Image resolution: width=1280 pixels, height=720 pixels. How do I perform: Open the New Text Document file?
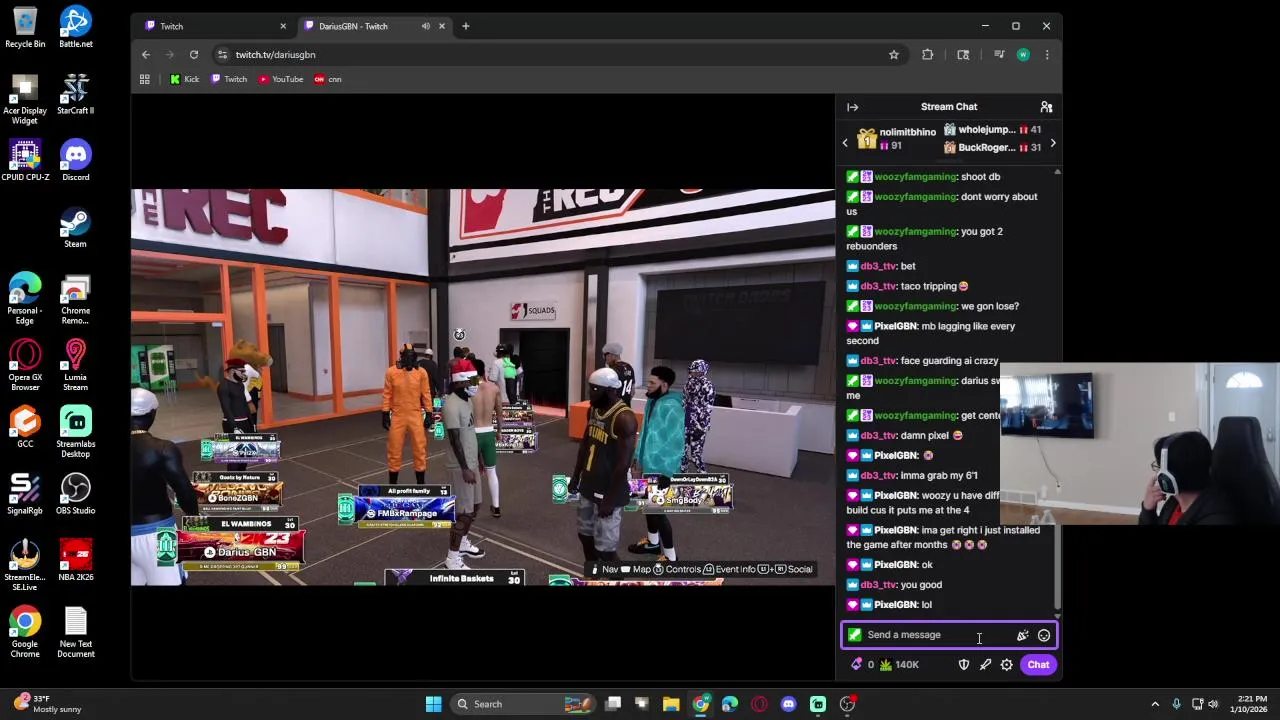(76, 632)
